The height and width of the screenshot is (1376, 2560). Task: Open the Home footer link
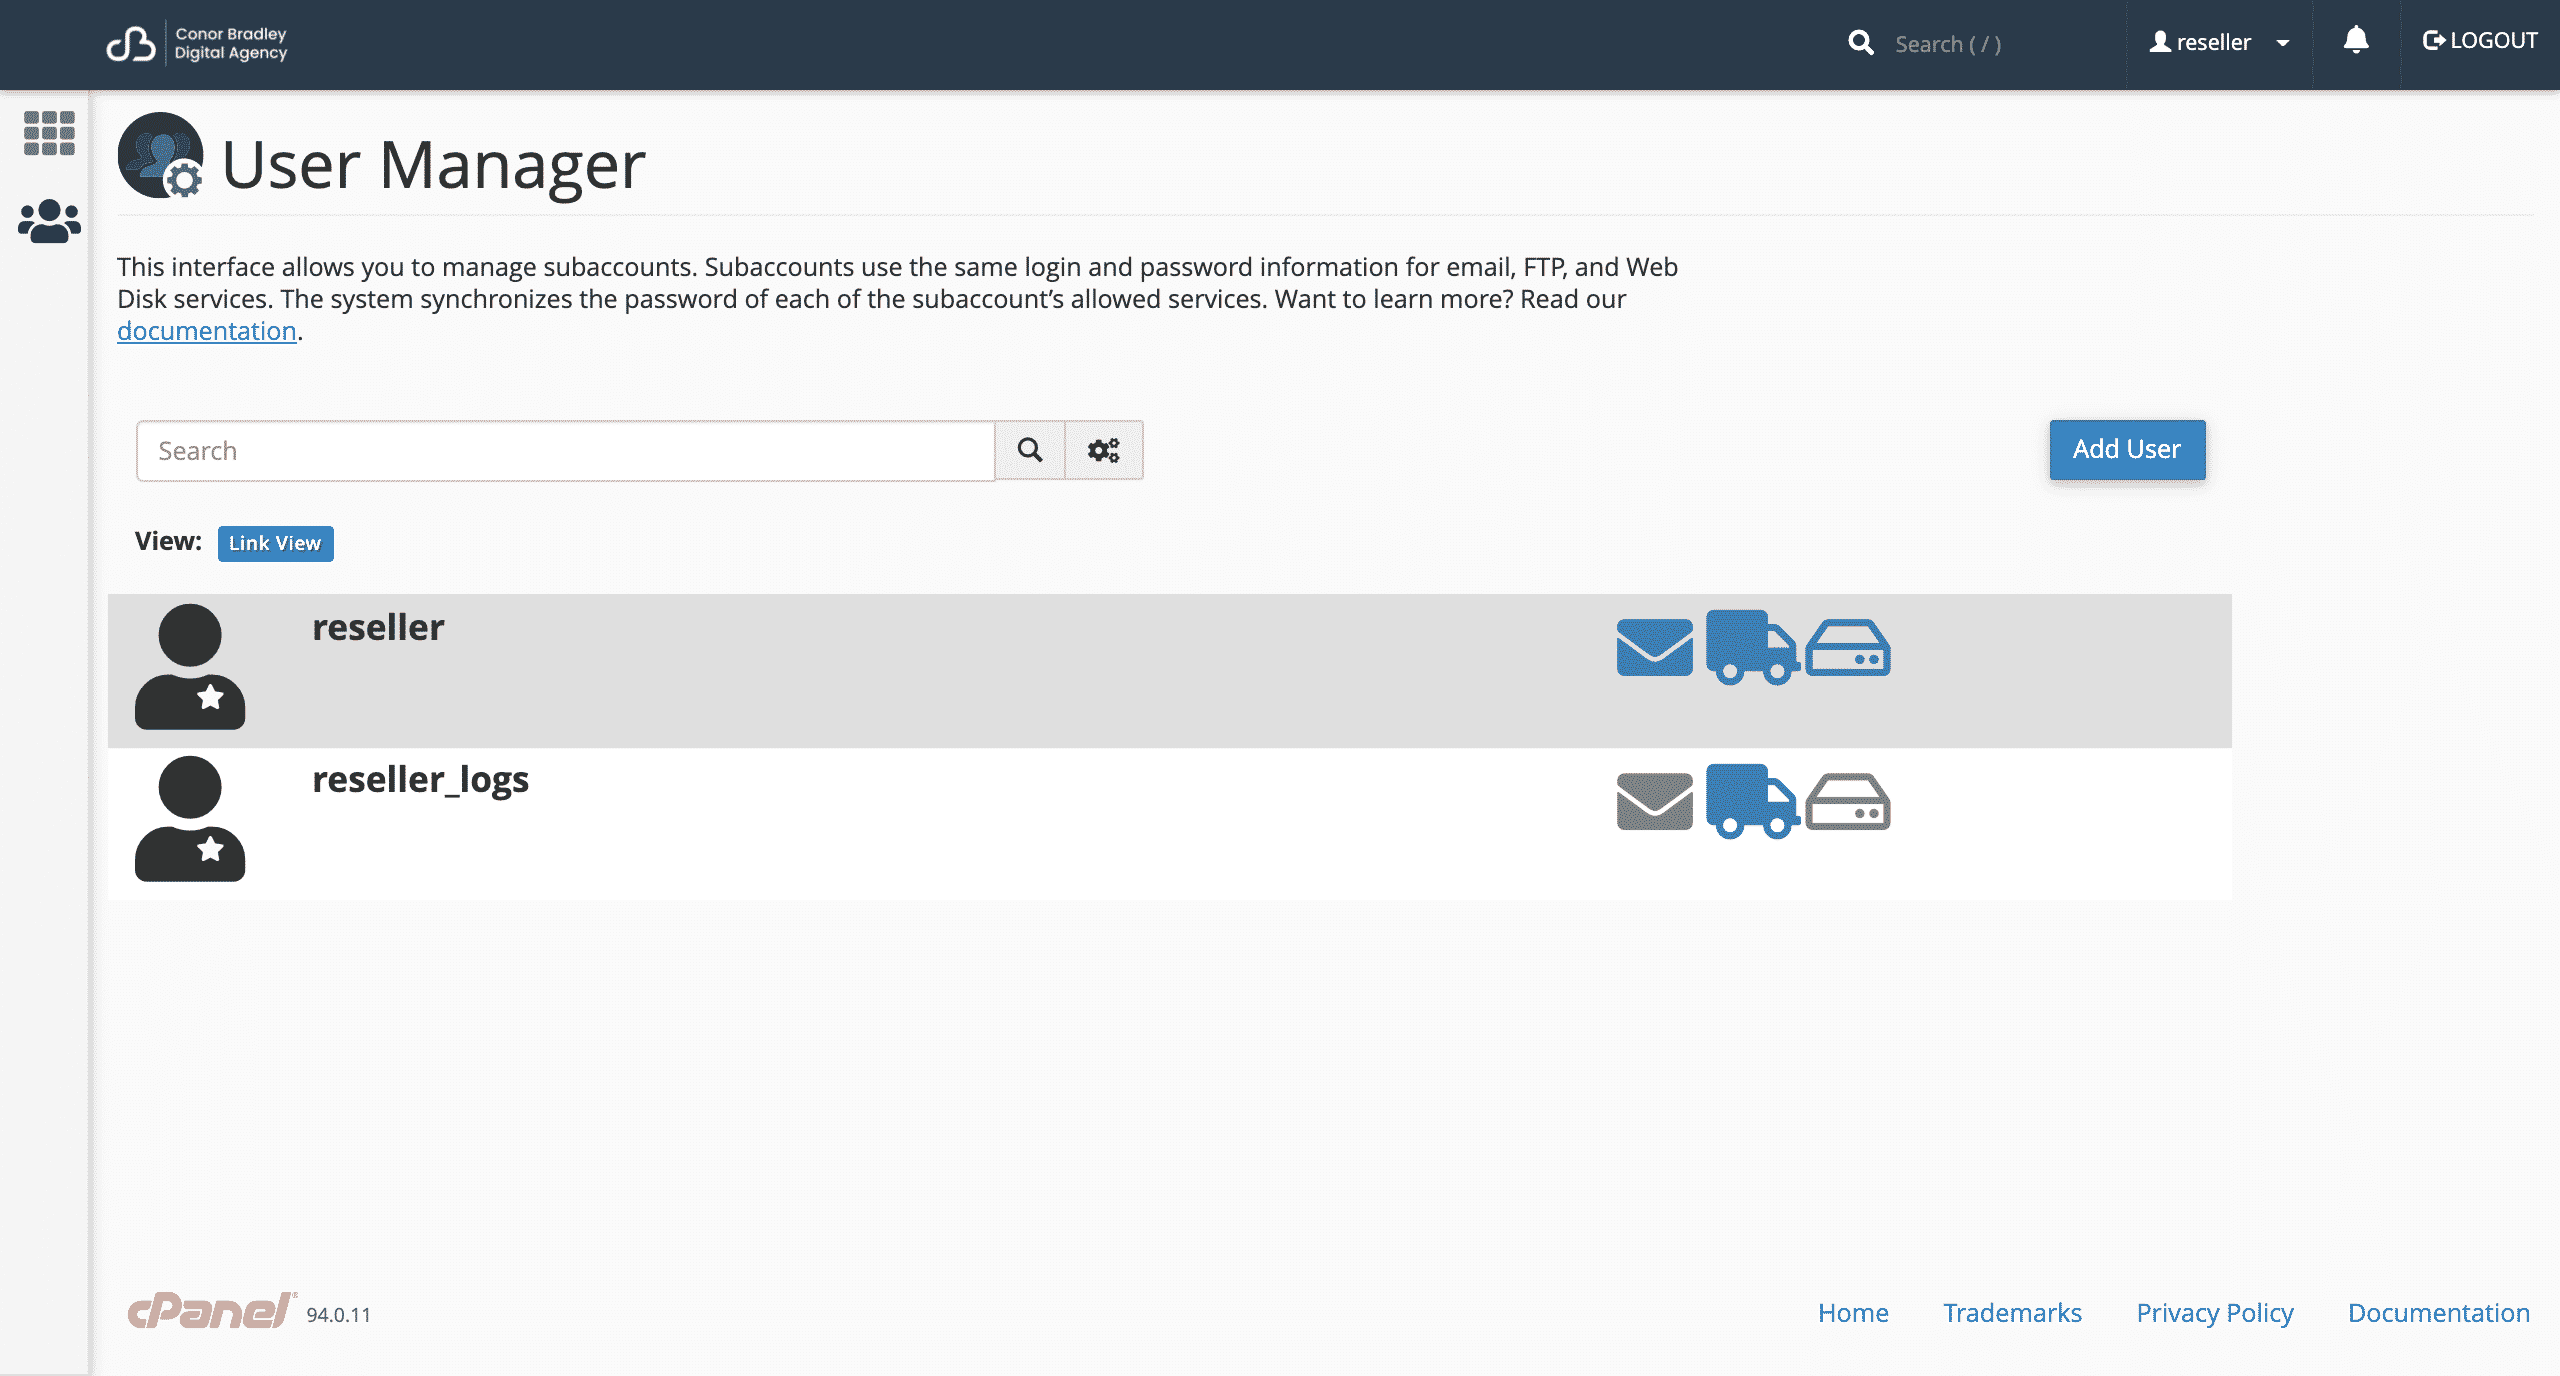[x=1853, y=1313]
